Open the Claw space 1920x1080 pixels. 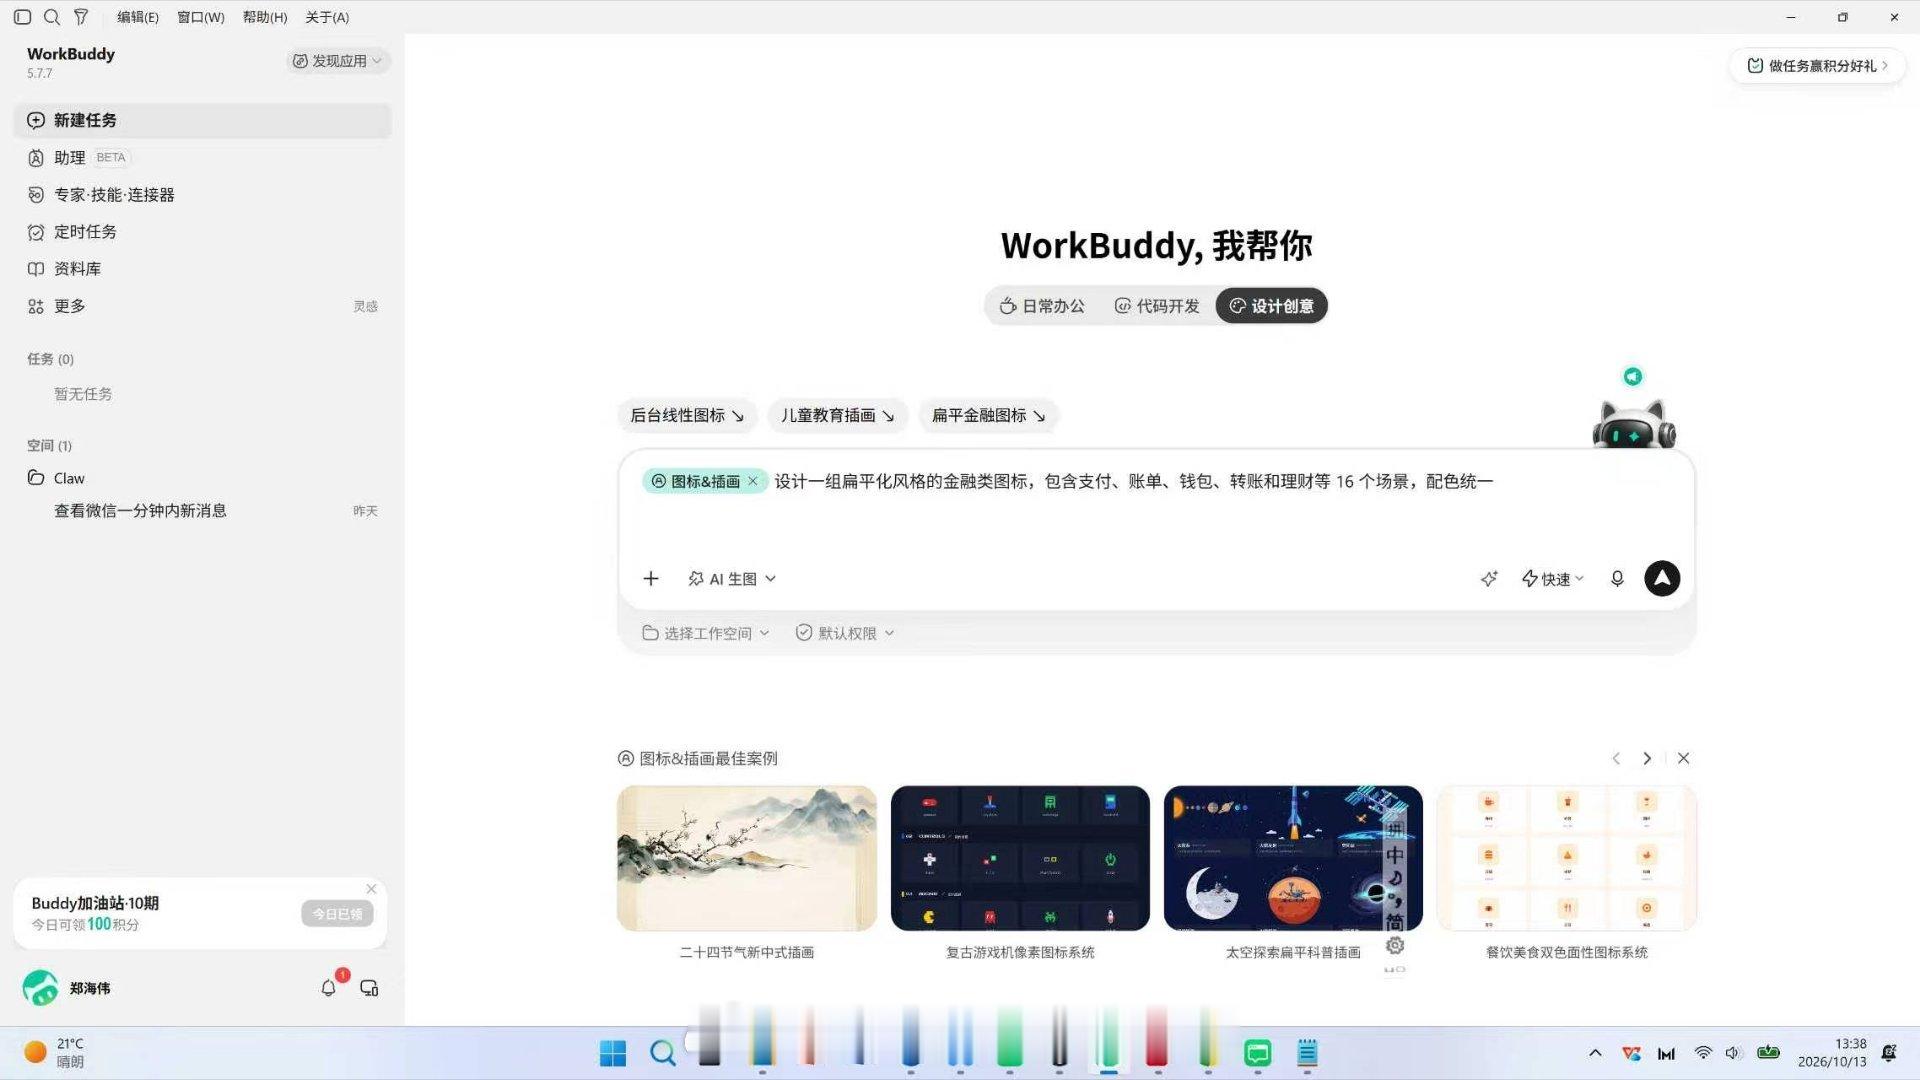tap(202, 478)
